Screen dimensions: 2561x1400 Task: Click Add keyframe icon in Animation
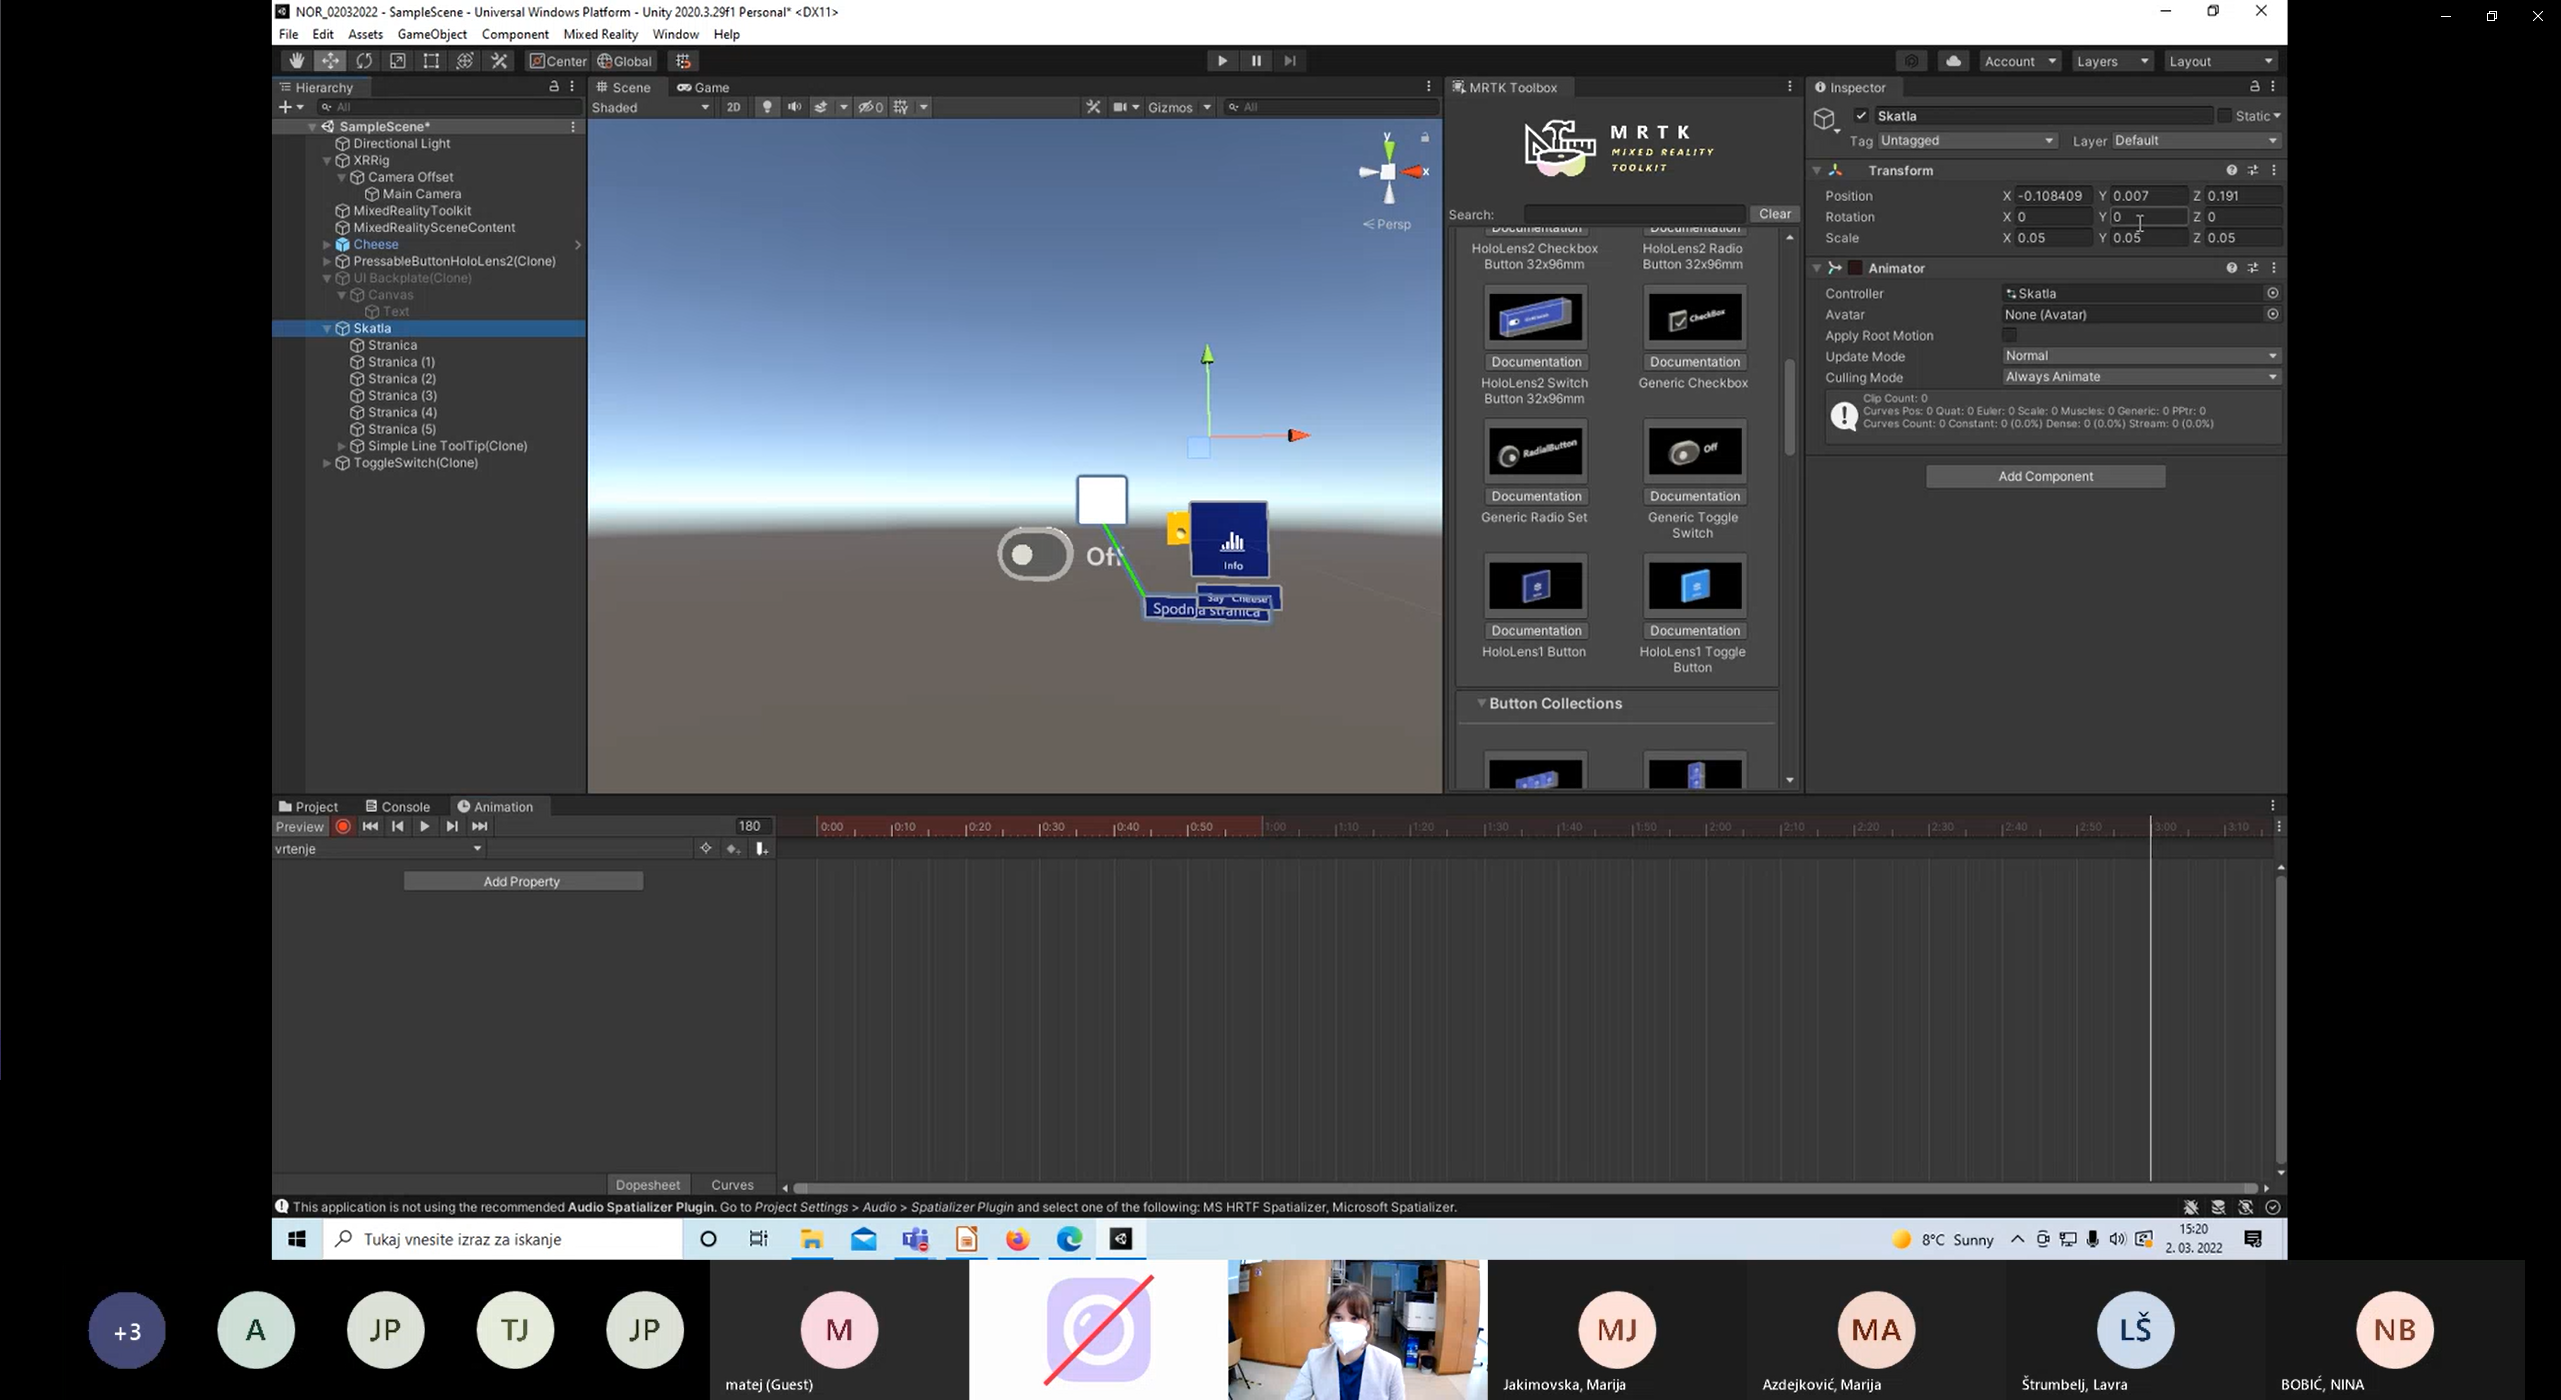733,848
